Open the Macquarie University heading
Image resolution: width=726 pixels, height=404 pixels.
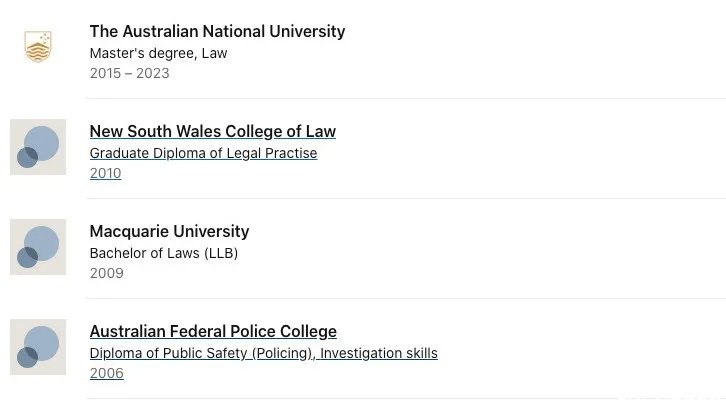click(x=169, y=231)
